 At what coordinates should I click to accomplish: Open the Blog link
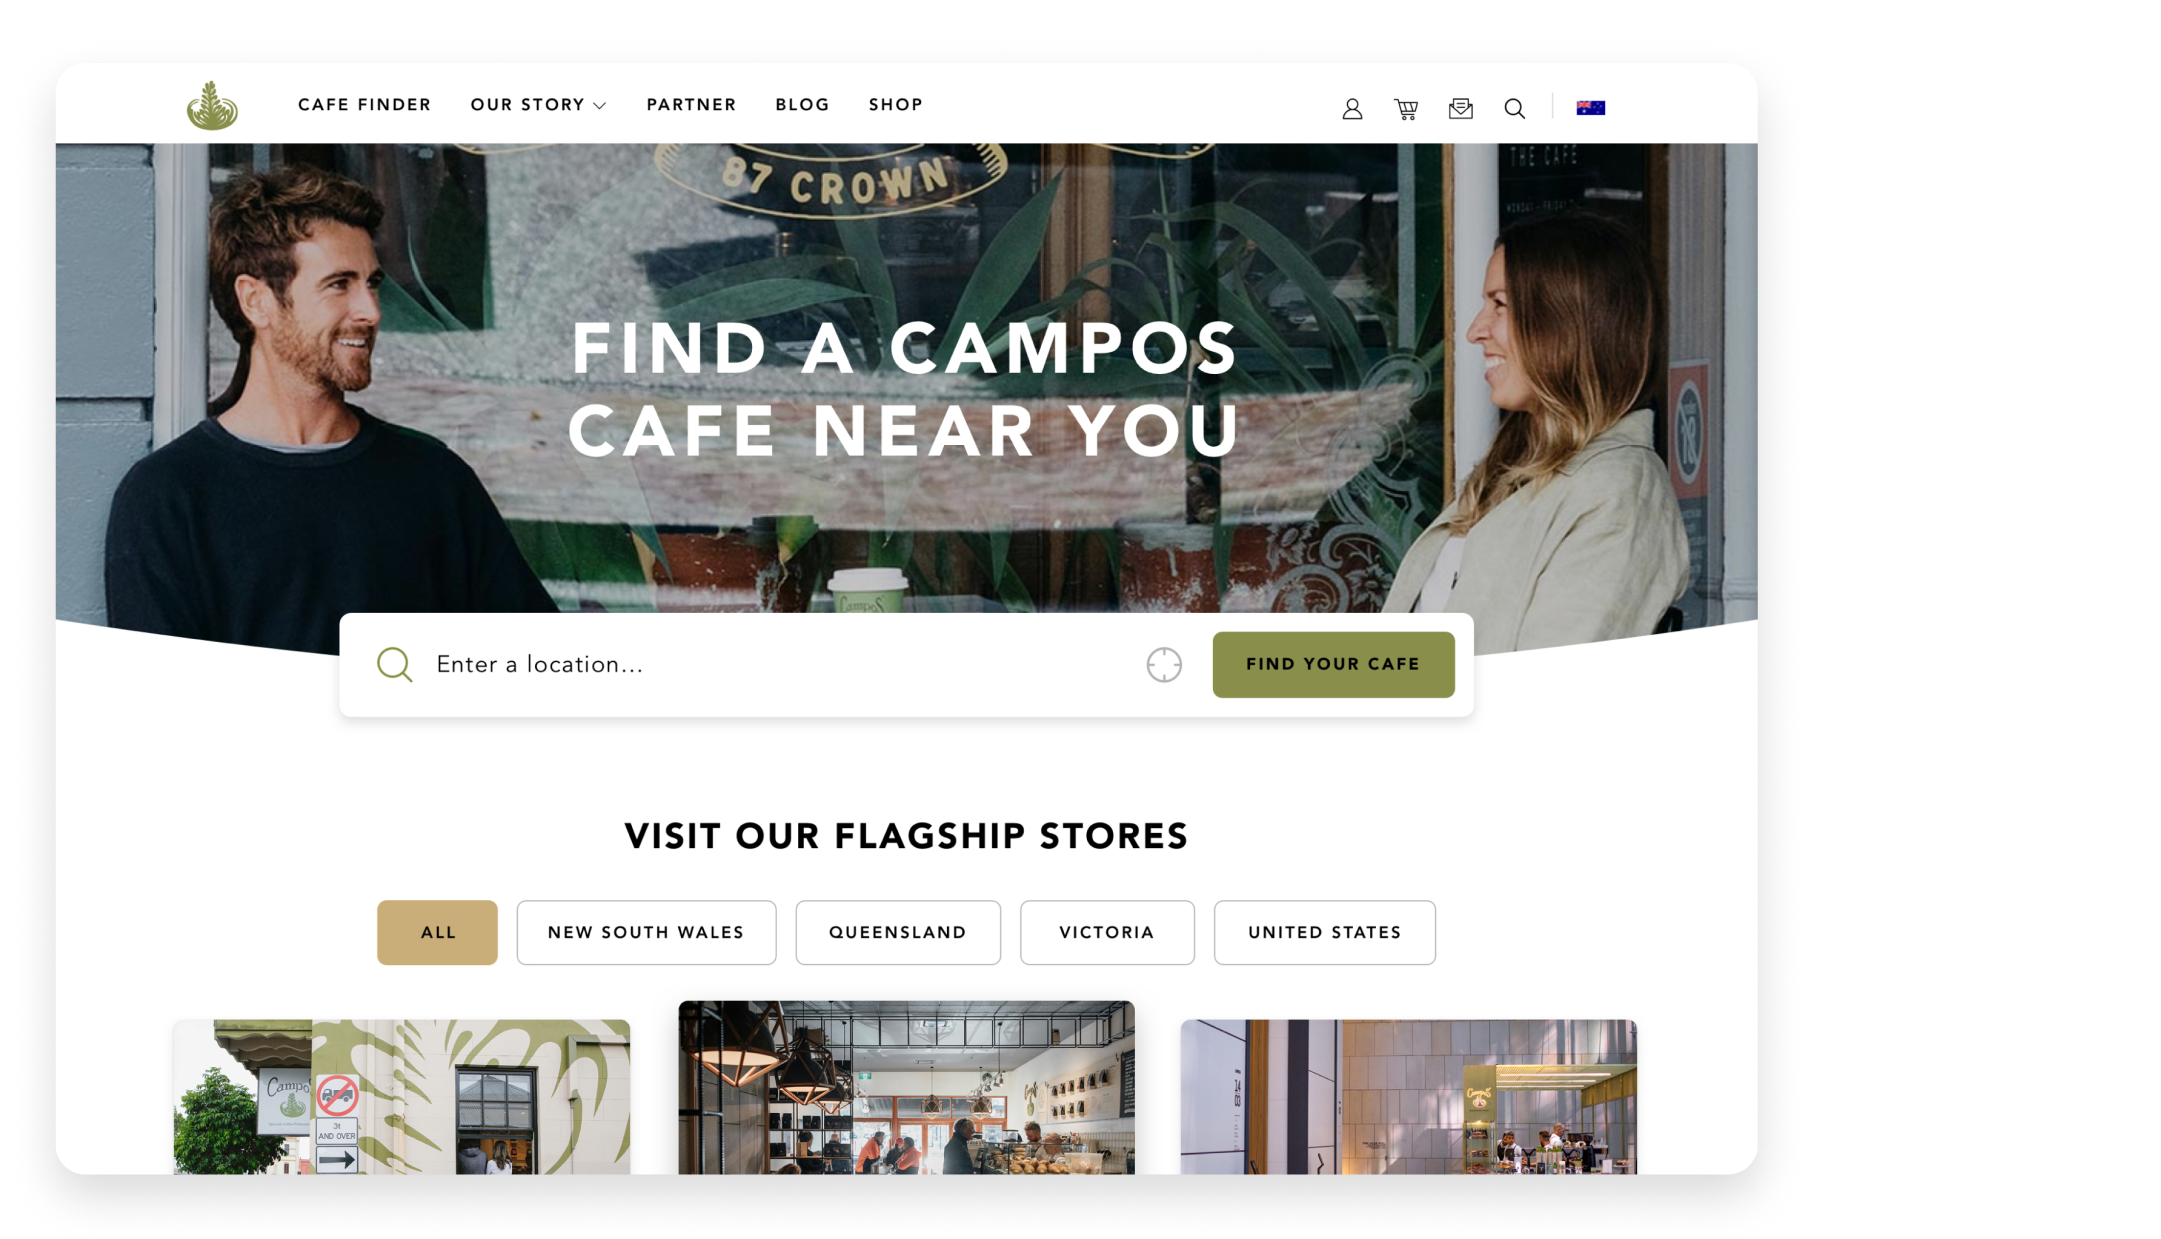click(802, 105)
